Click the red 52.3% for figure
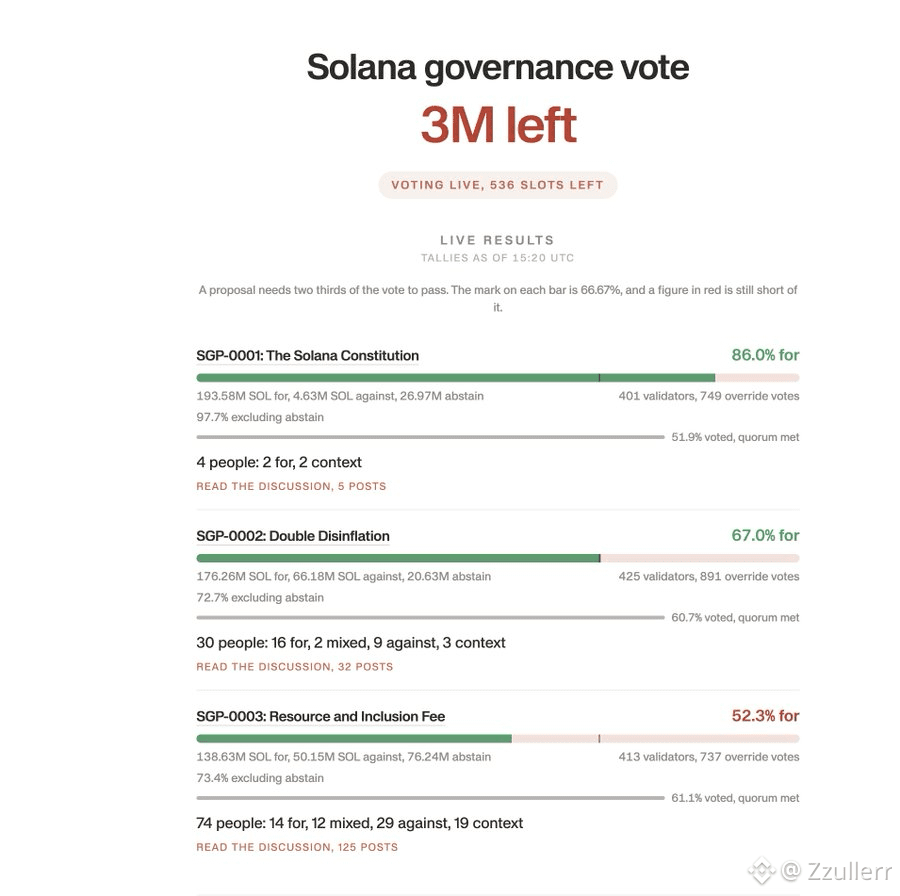The image size is (900, 896). tap(765, 716)
